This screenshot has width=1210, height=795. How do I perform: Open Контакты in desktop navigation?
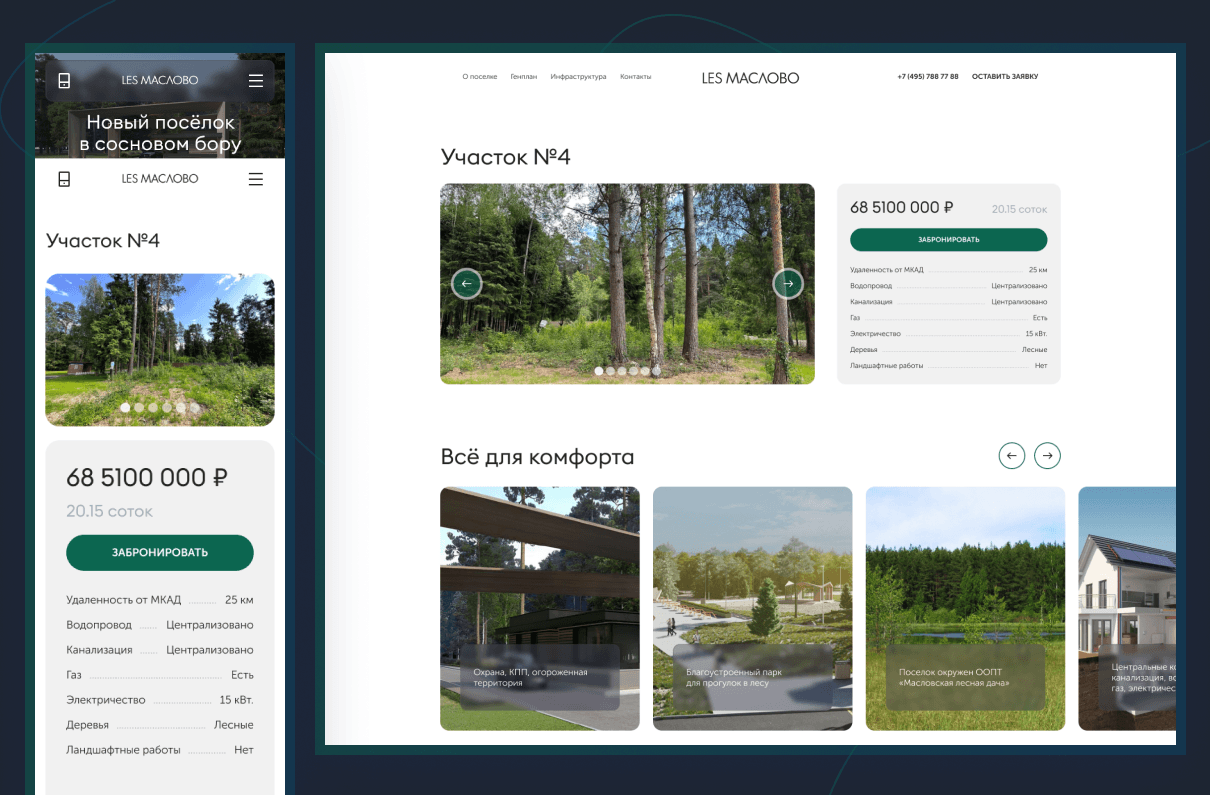635,77
